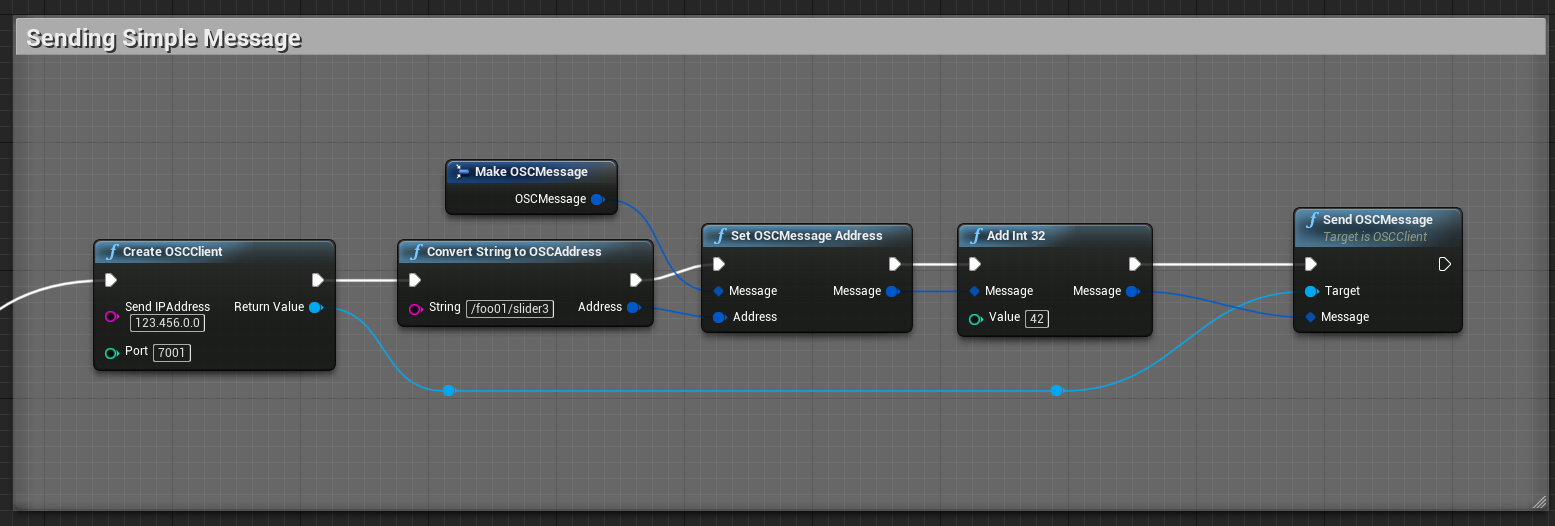The height and width of the screenshot is (526, 1555).
Task: Click the Send IPAddress pin on Create OSCClient
Action: pos(111,316)
